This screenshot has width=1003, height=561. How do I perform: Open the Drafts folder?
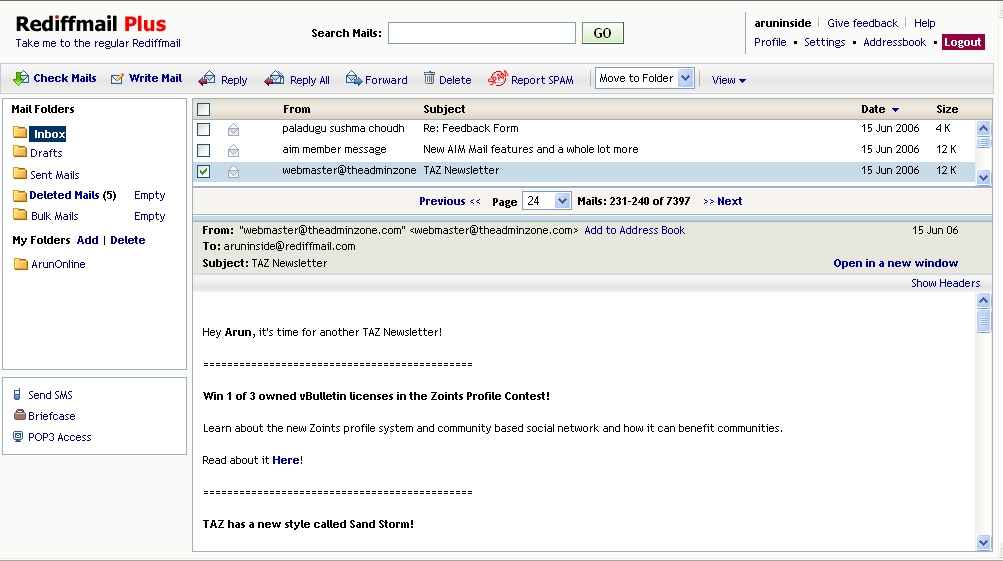tap(46, 153)
